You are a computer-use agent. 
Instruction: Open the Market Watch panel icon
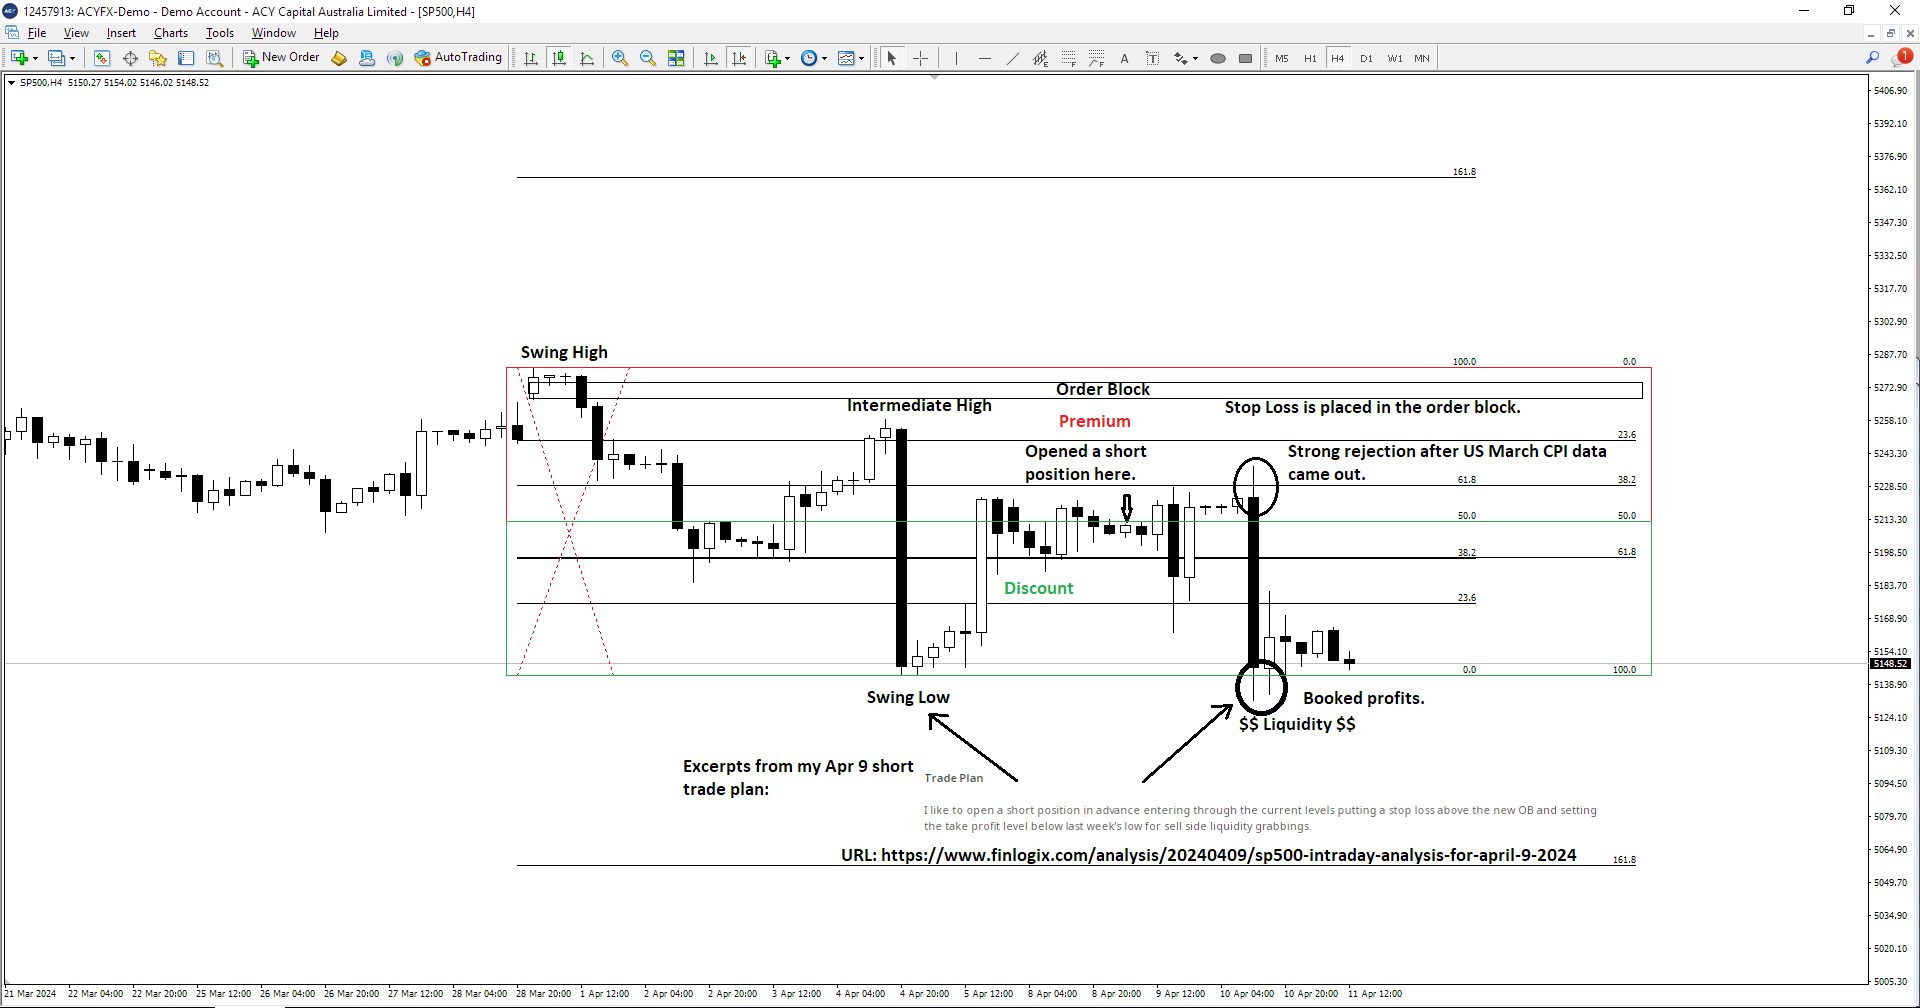tap(101, 58)
